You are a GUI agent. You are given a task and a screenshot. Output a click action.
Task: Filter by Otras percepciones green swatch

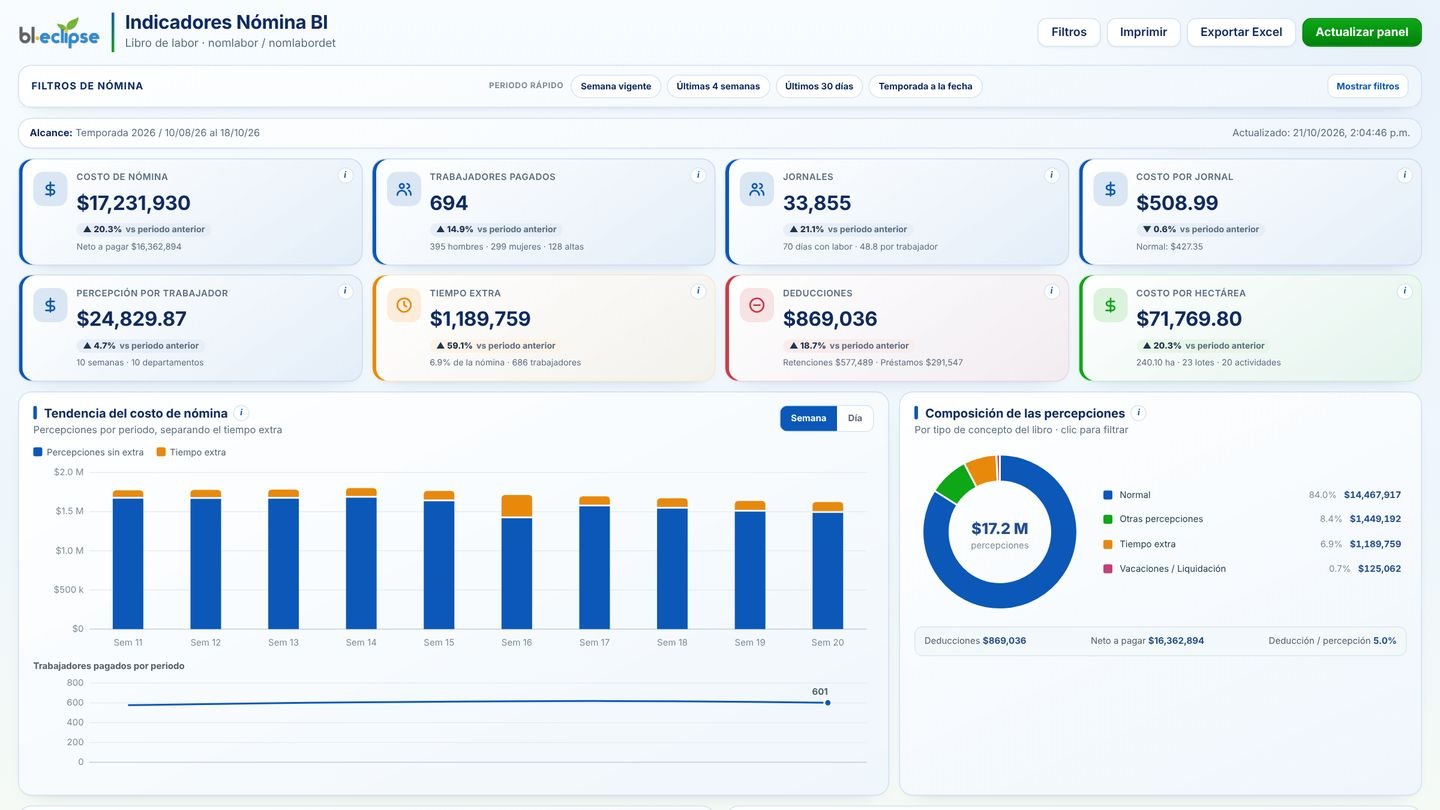coord(1108,519)
